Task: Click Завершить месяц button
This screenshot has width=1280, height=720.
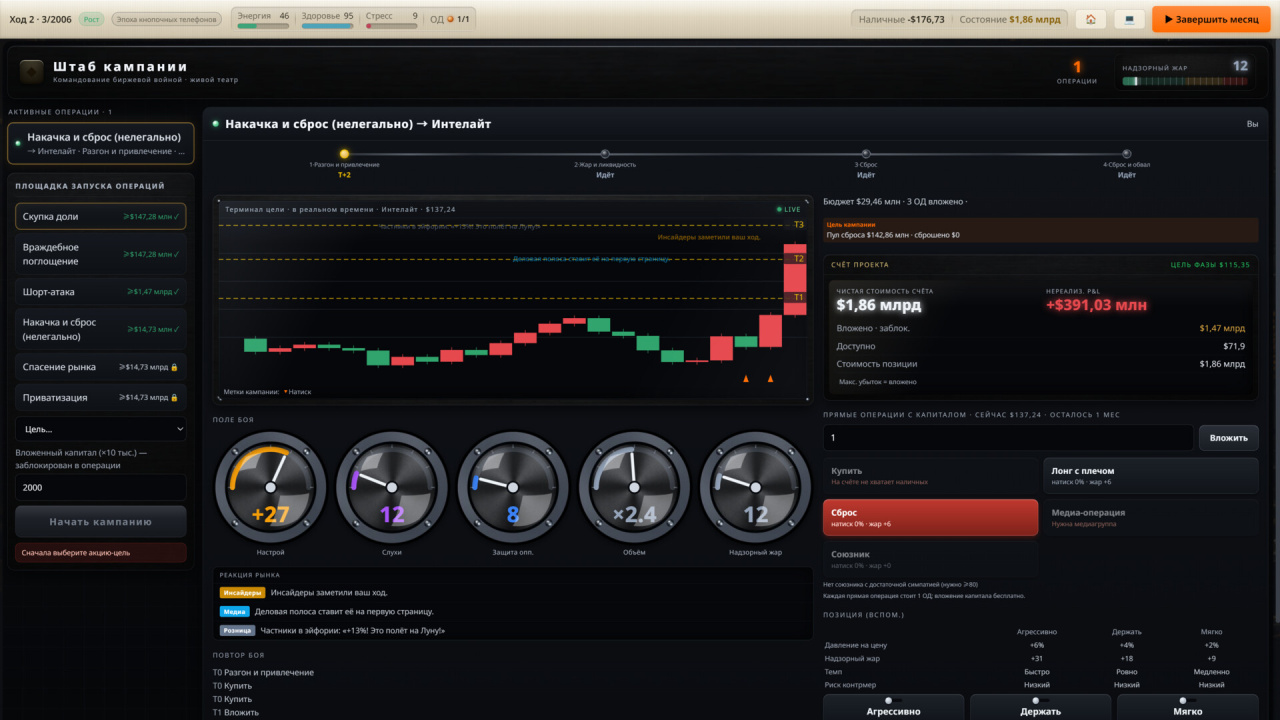Action: click(x=1211, y=19)
